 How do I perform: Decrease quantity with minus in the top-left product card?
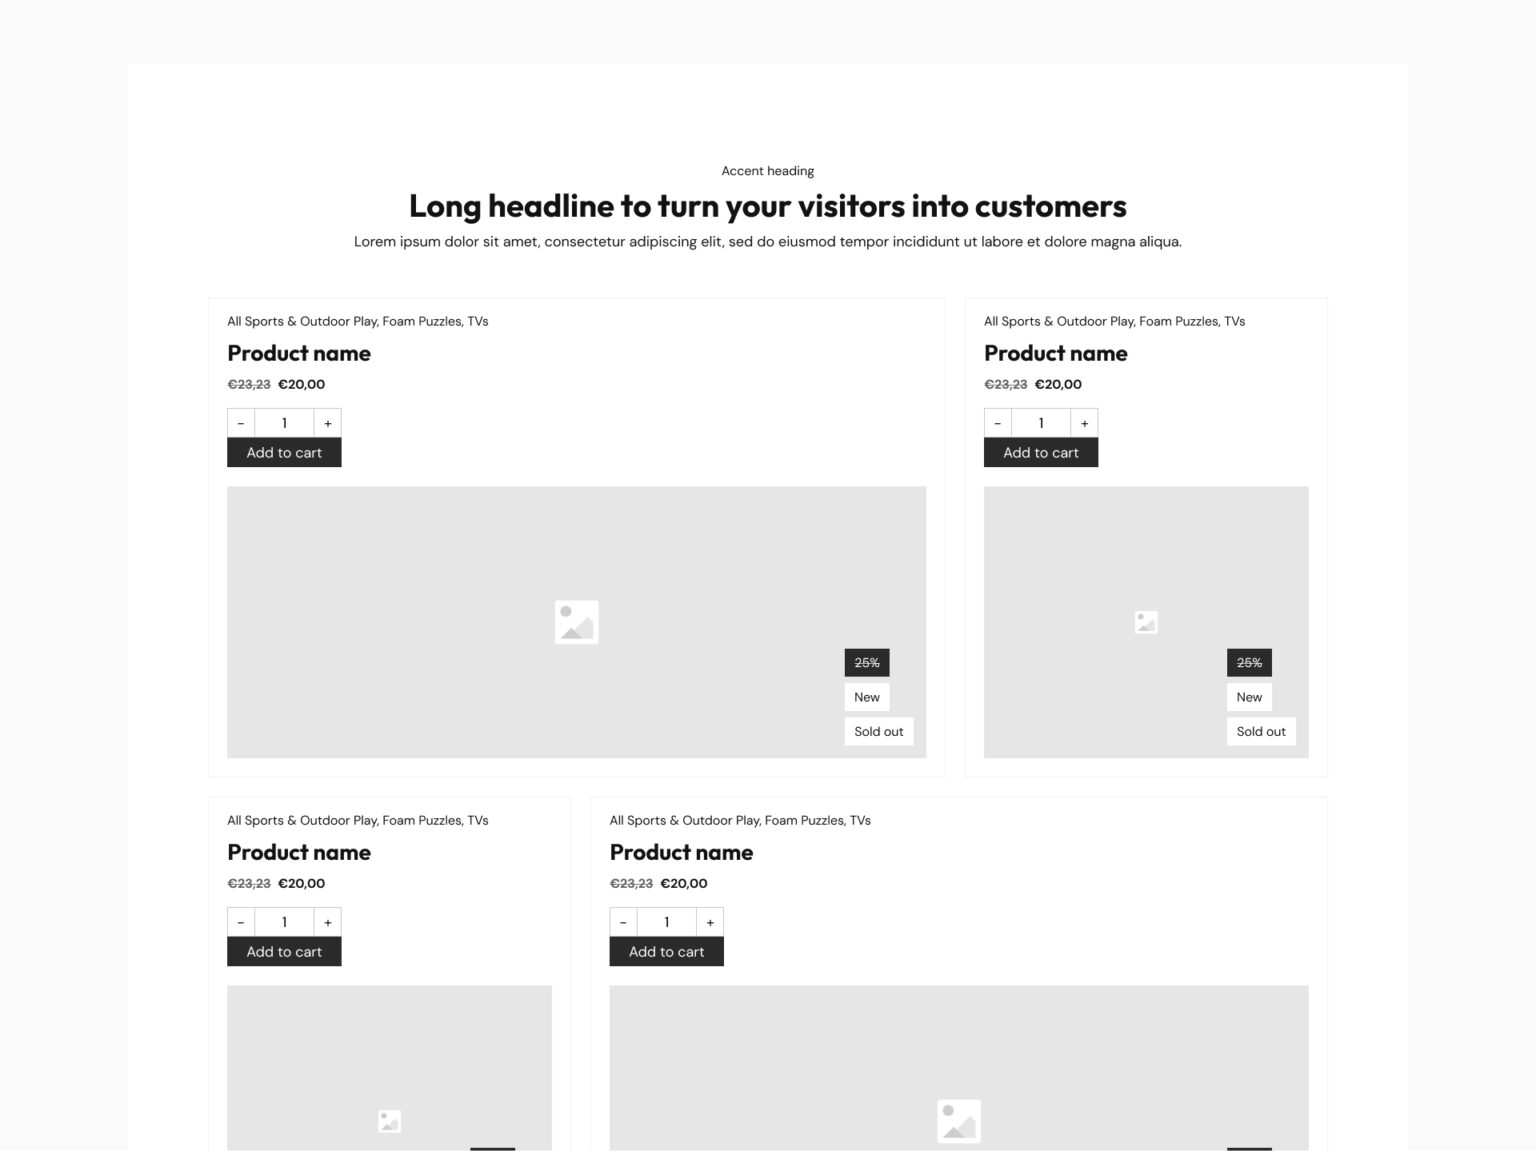click(241, 423)
